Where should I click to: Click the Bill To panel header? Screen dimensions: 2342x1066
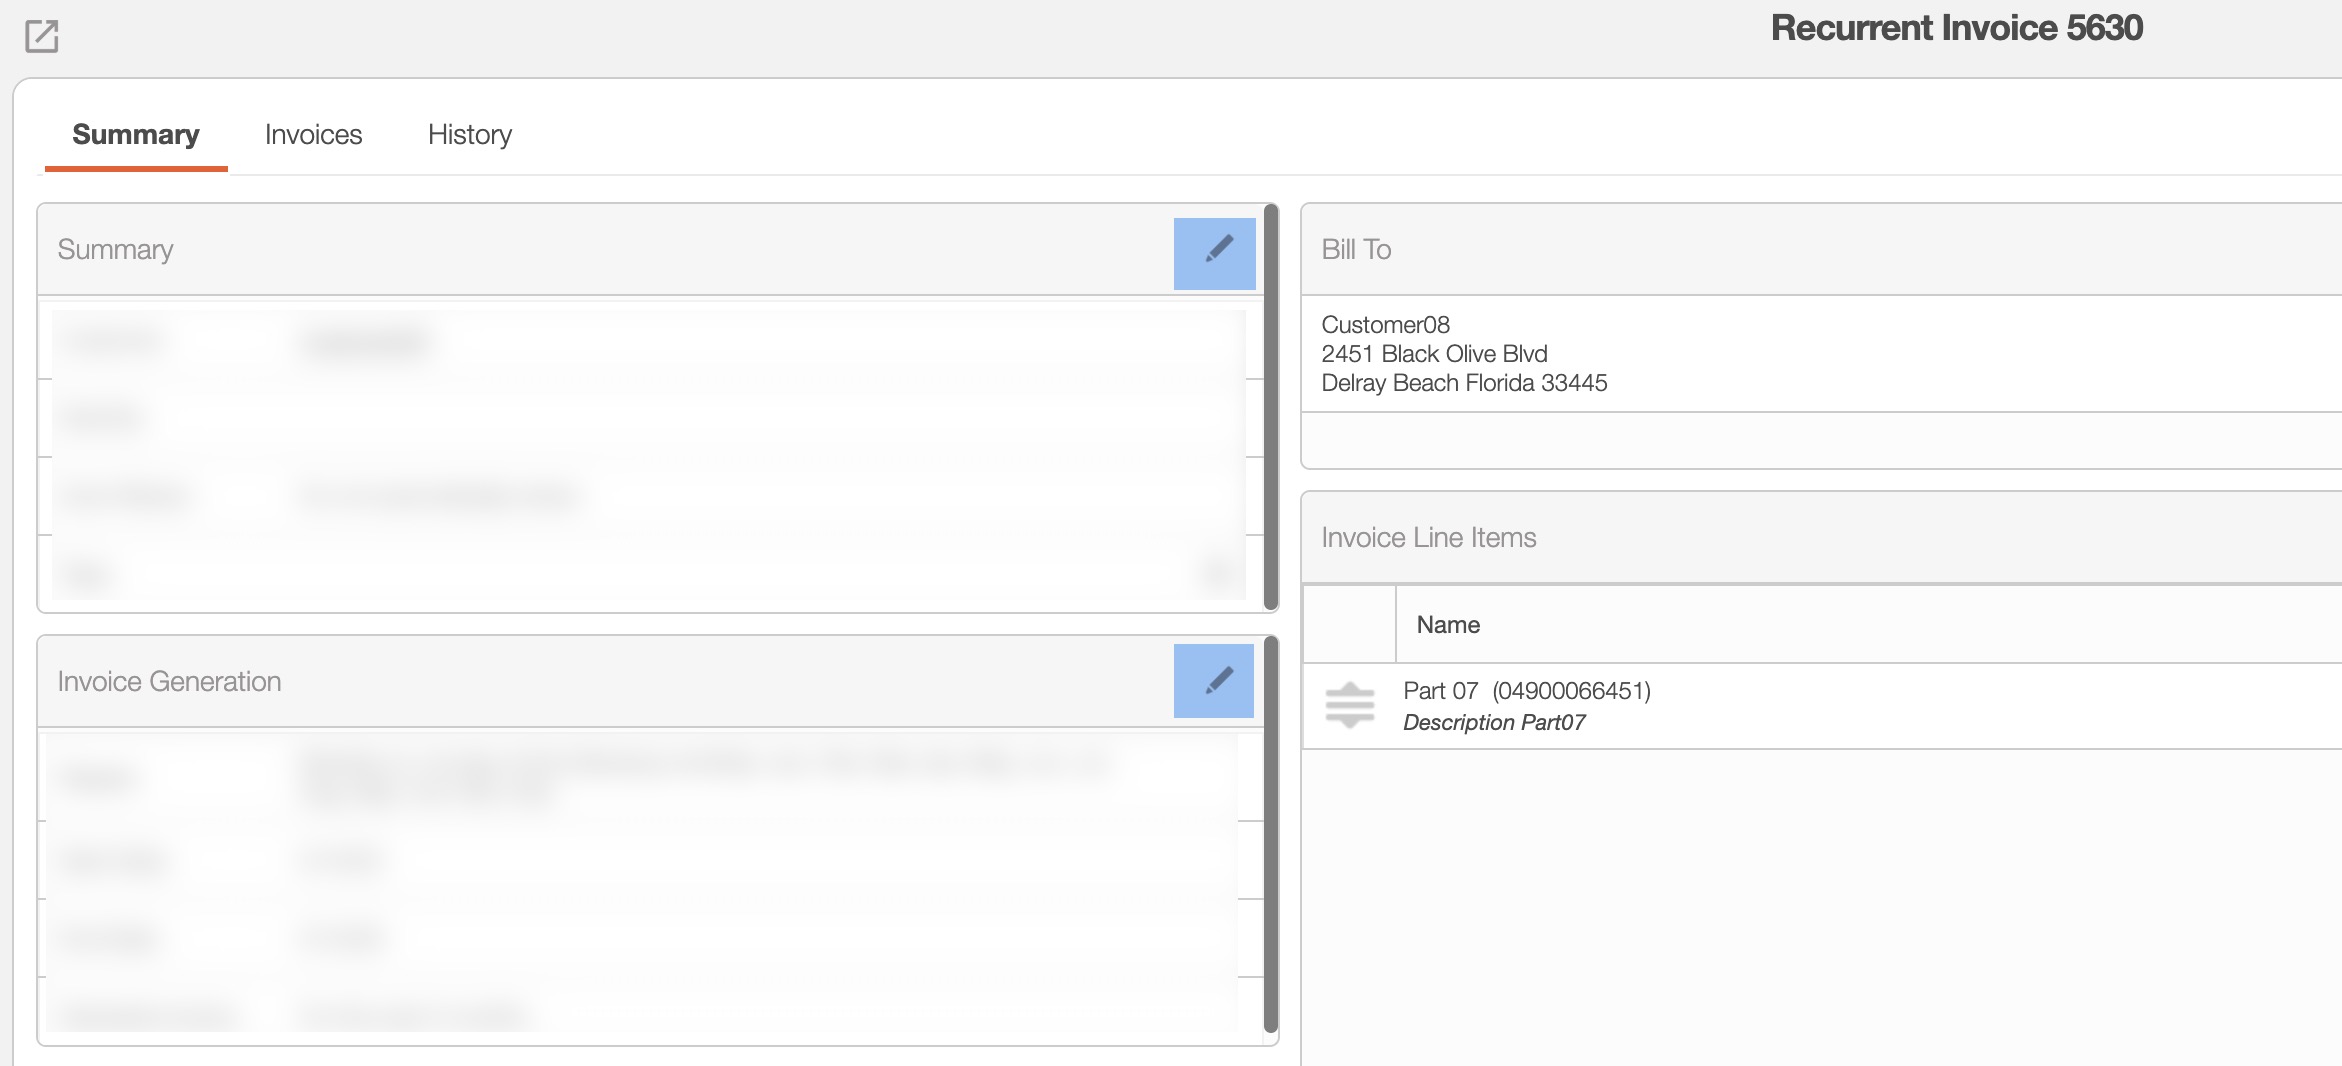[x=1356, y=249]
